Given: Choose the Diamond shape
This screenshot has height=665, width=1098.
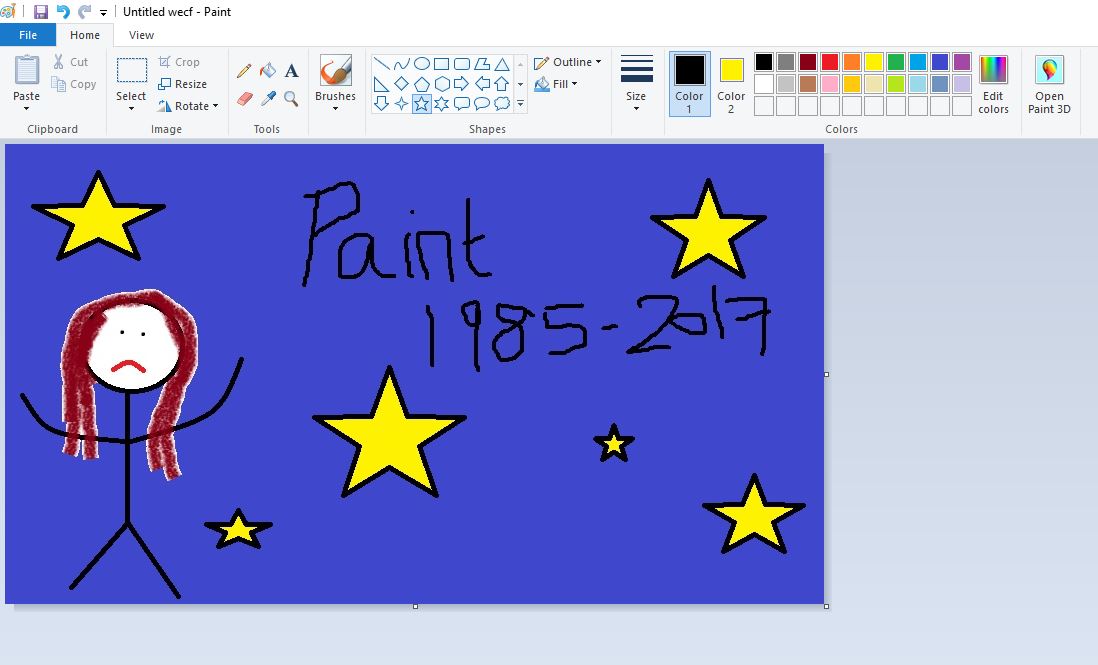Looking at the screenshot, I should pos(401,84).
